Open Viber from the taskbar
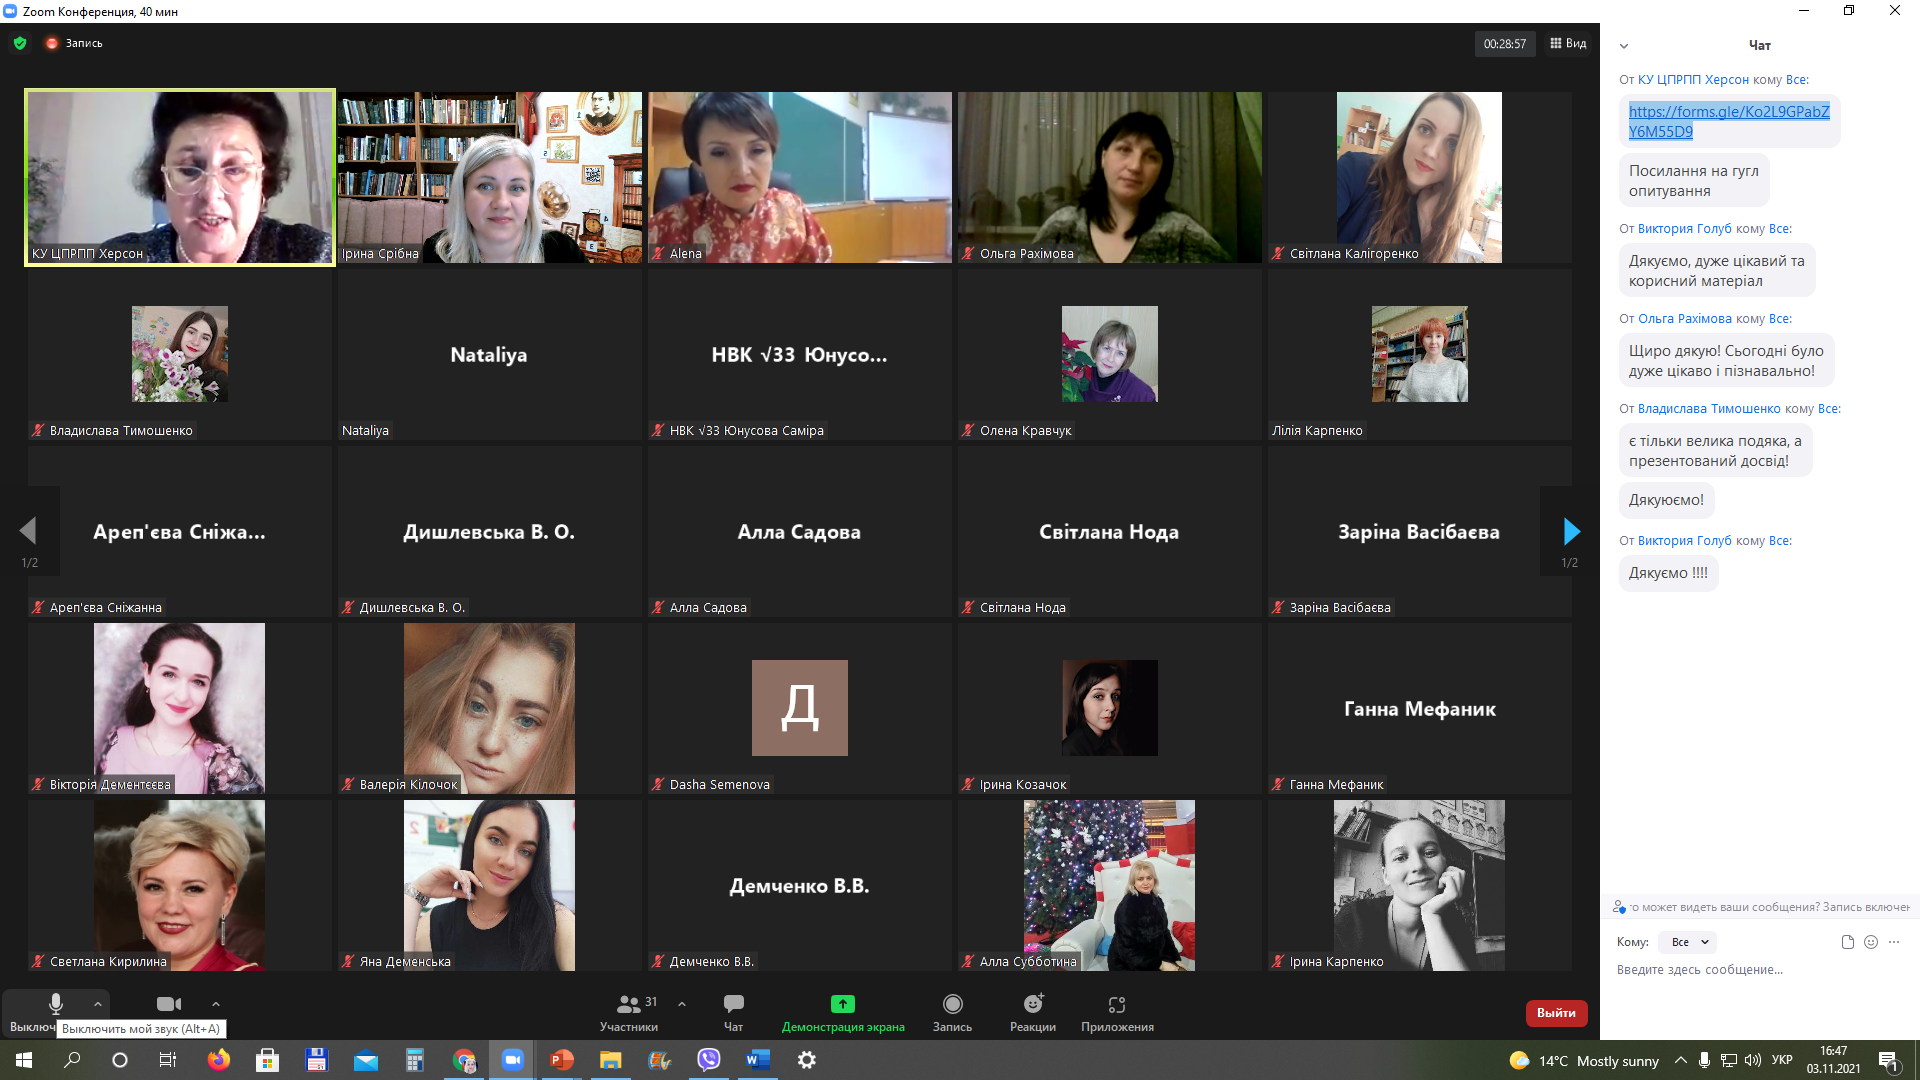This screenshot has width=1920, height=1080. (x=709, y=1060)
